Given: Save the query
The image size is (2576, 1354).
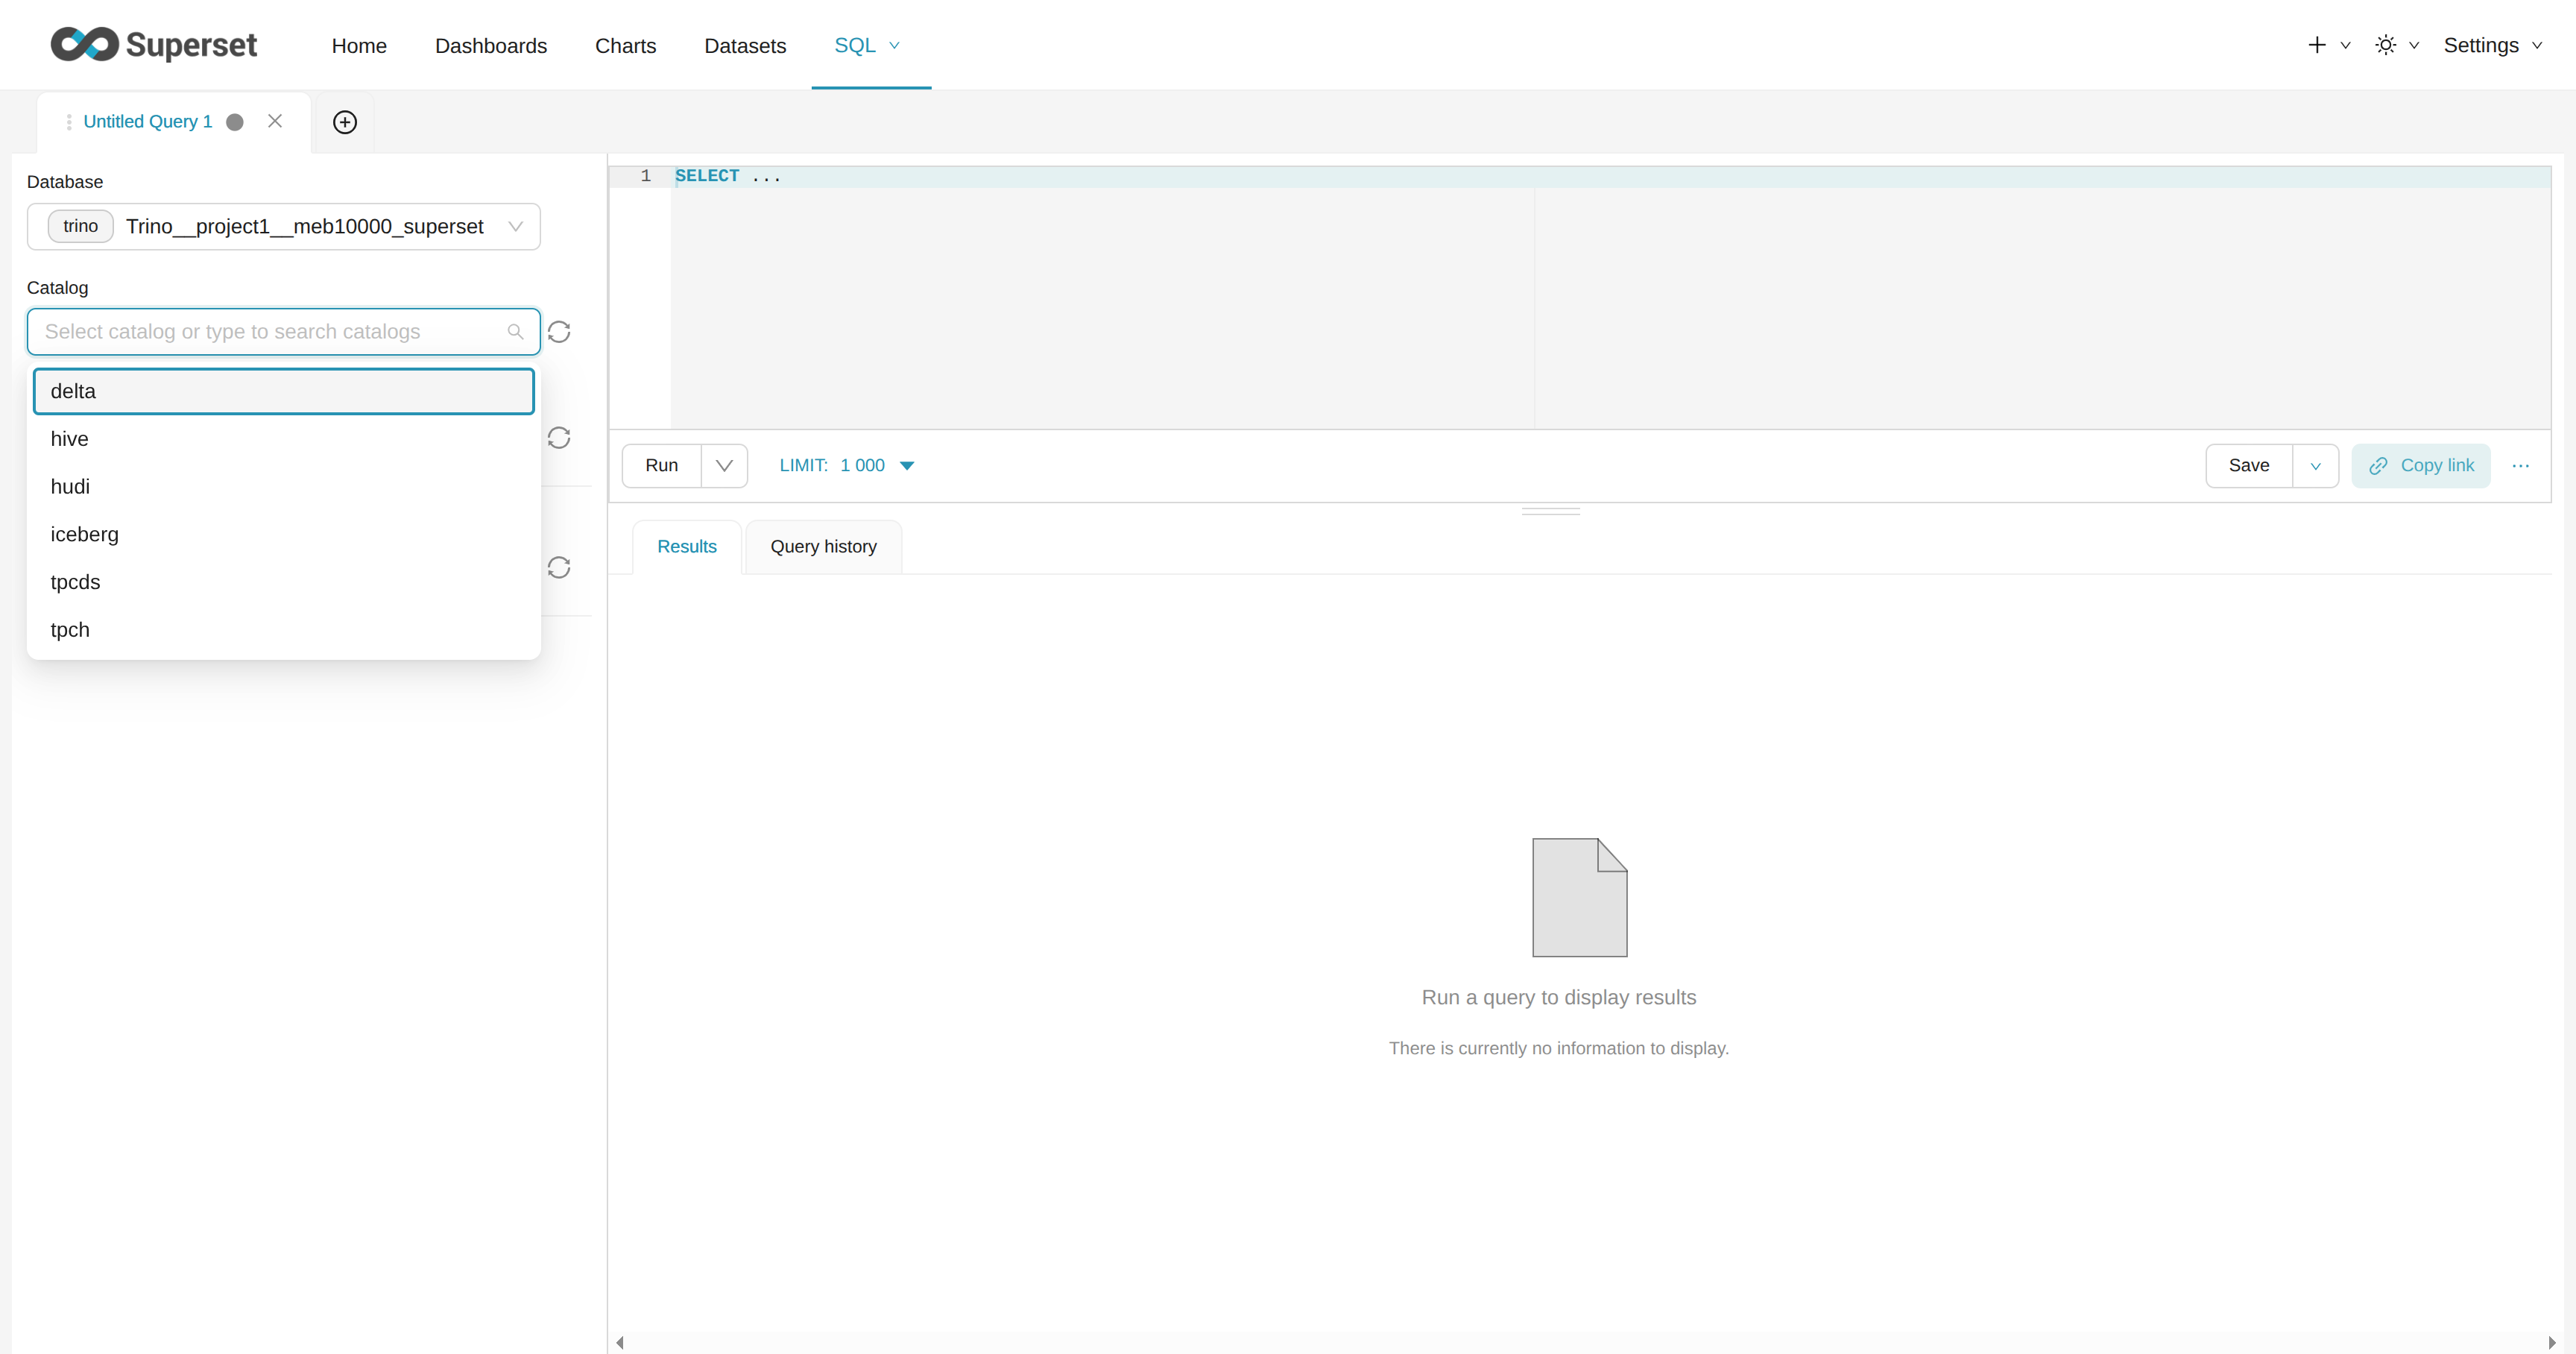Looking at the screenshot, I should point(2249,466).
